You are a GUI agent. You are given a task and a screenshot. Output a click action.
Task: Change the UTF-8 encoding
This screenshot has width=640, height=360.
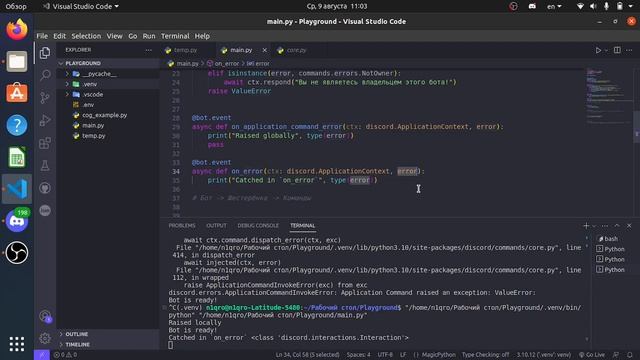[385, 355]
